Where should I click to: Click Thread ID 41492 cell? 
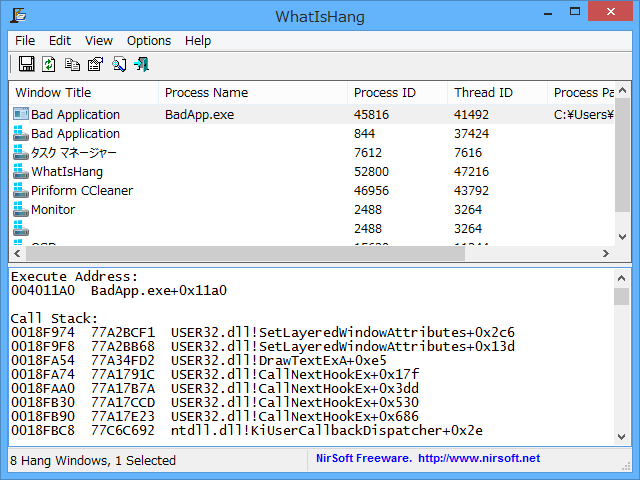point(471,114)
